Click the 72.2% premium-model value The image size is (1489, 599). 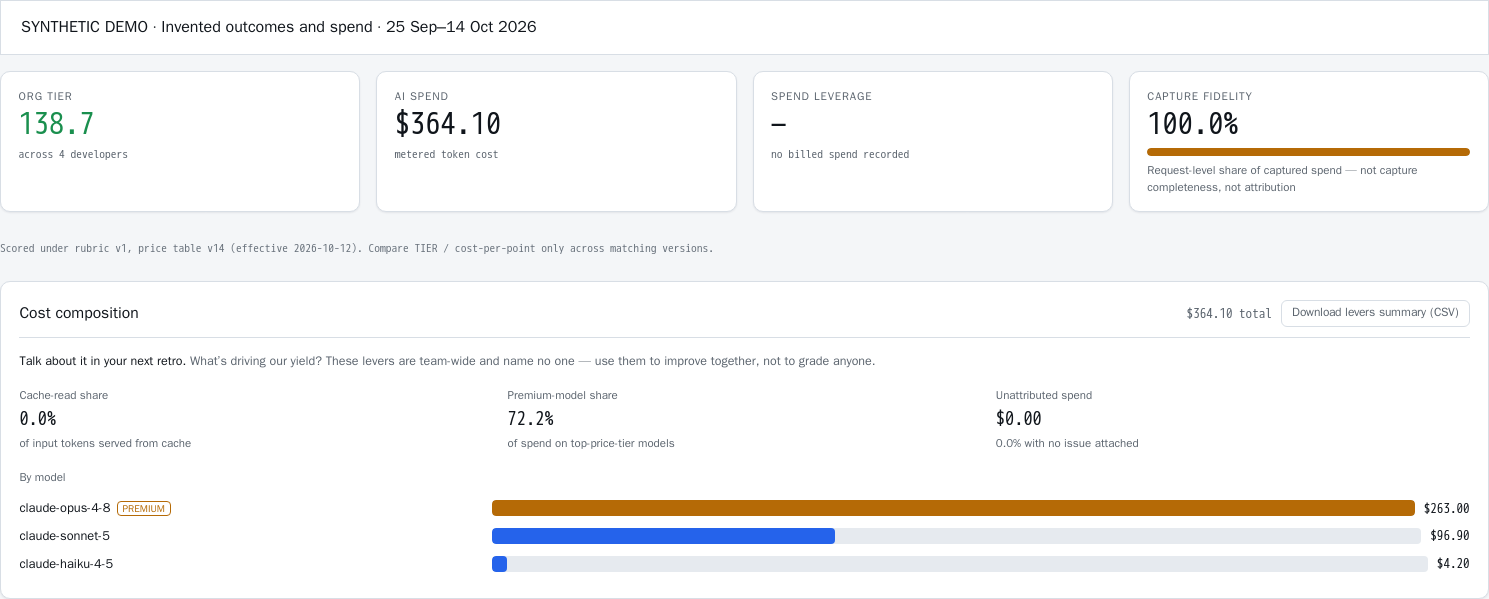point(530,419)
